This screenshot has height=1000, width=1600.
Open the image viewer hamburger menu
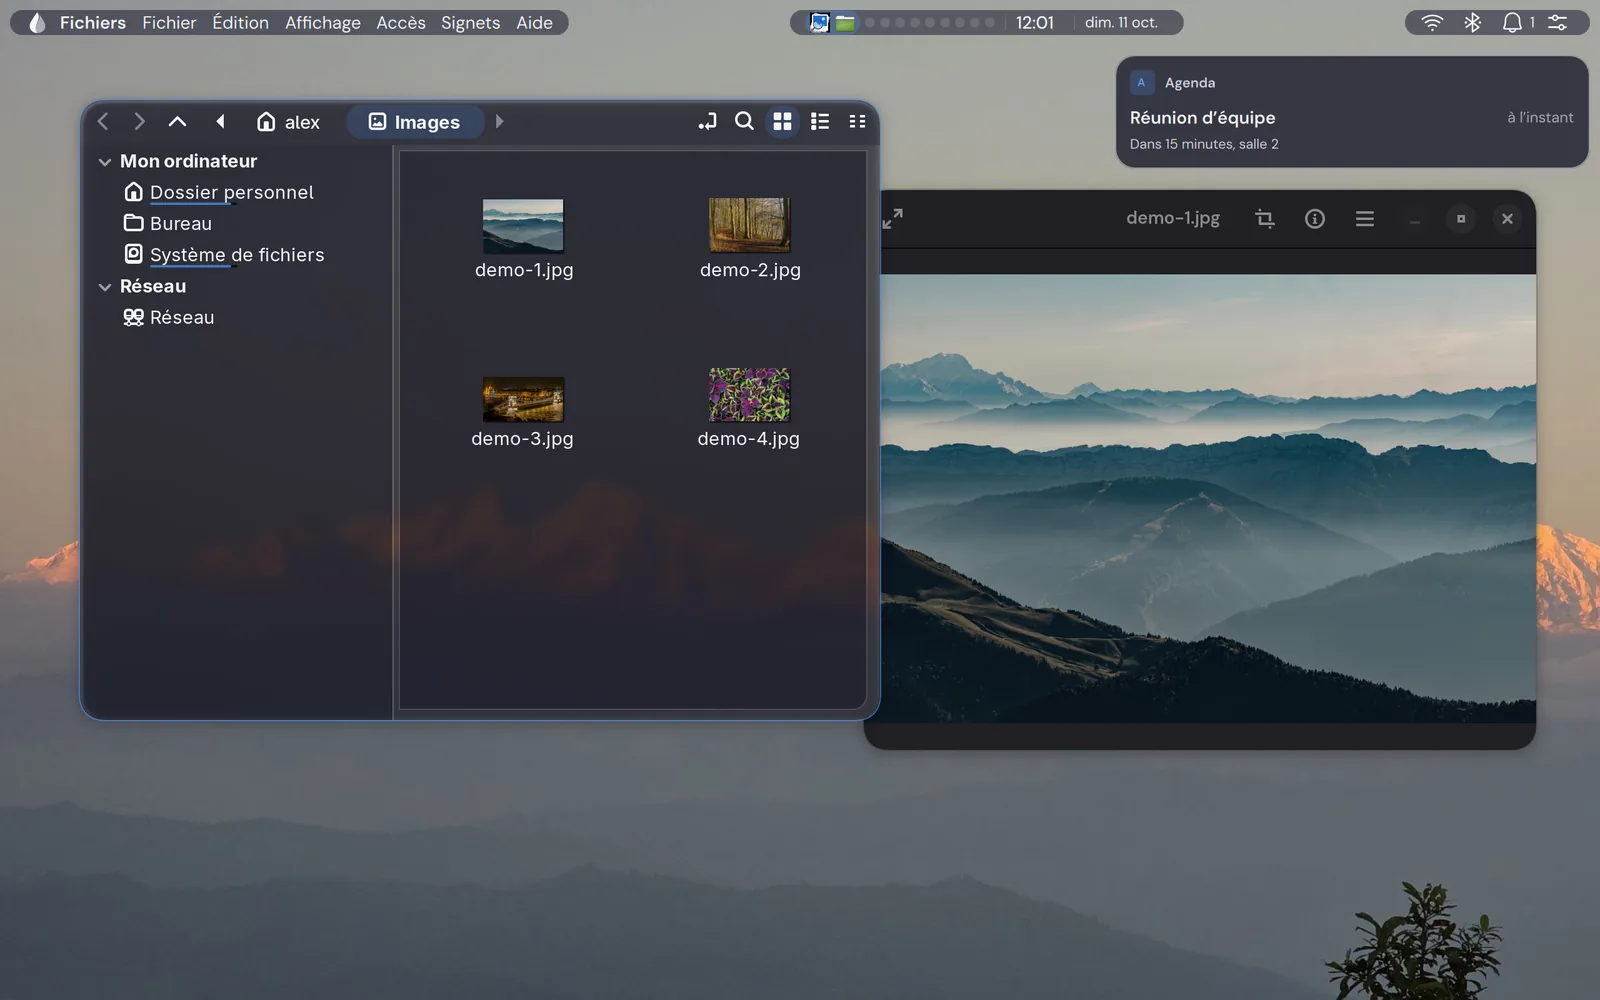[1365, 218]
